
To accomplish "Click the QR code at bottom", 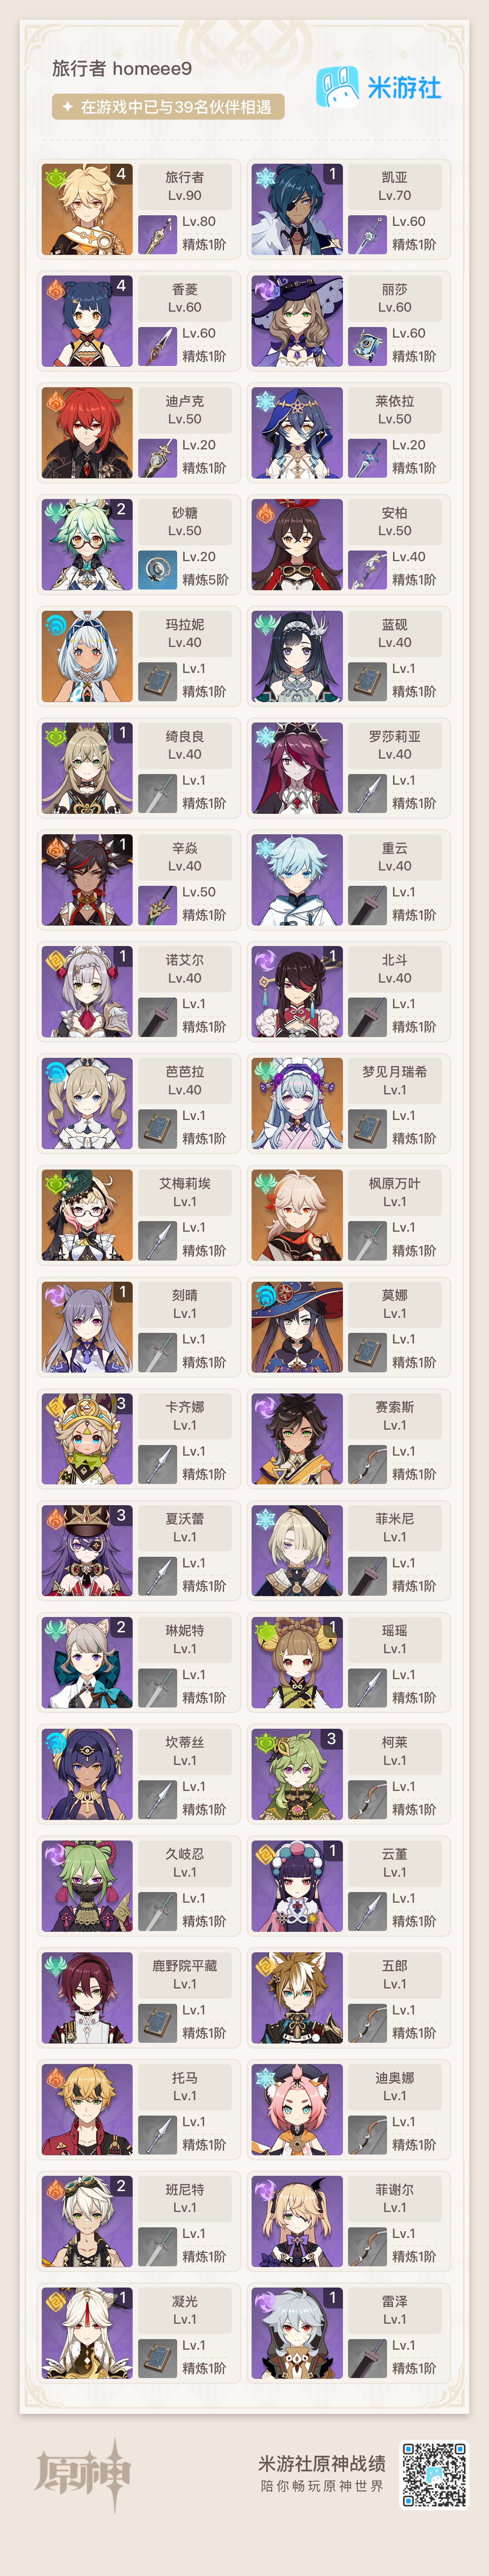I will [434, 2474].
